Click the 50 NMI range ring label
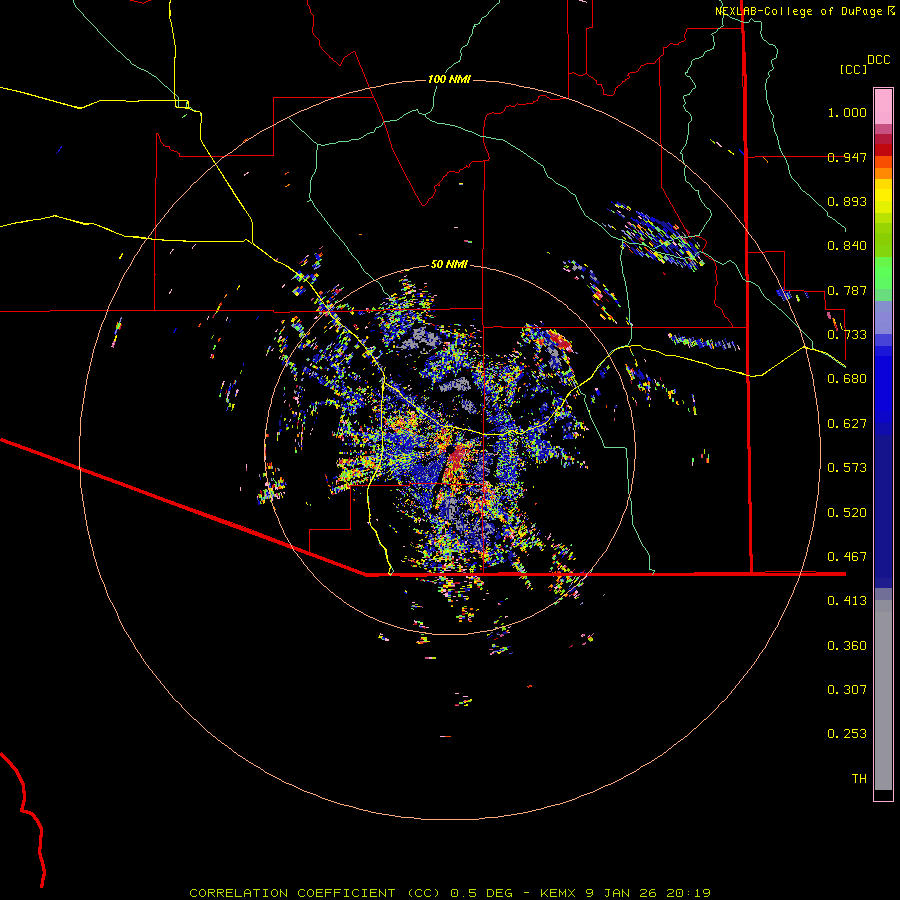The width and height of the screenshot is (900, 900). coord(449,264)
